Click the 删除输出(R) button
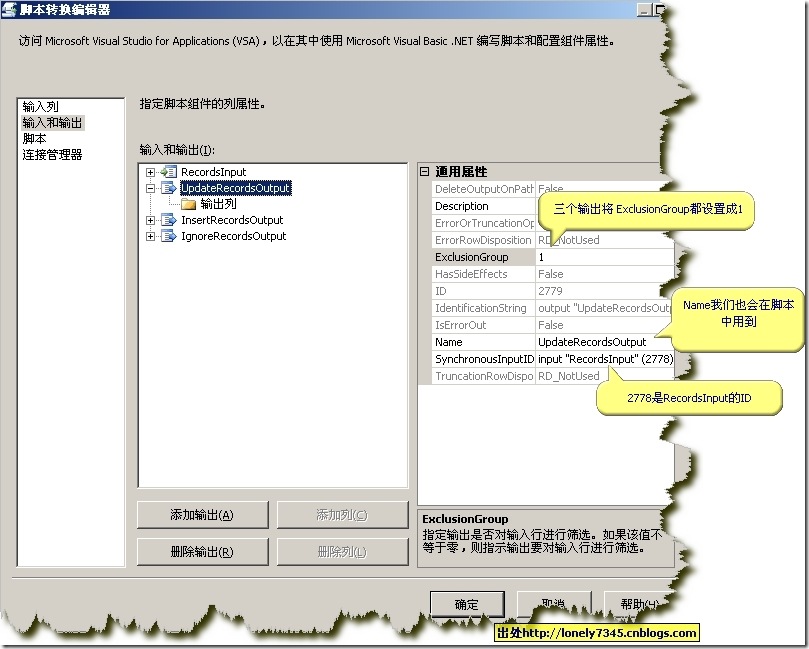Viewport: 809px width, 649px height. [x=203, y=552]
